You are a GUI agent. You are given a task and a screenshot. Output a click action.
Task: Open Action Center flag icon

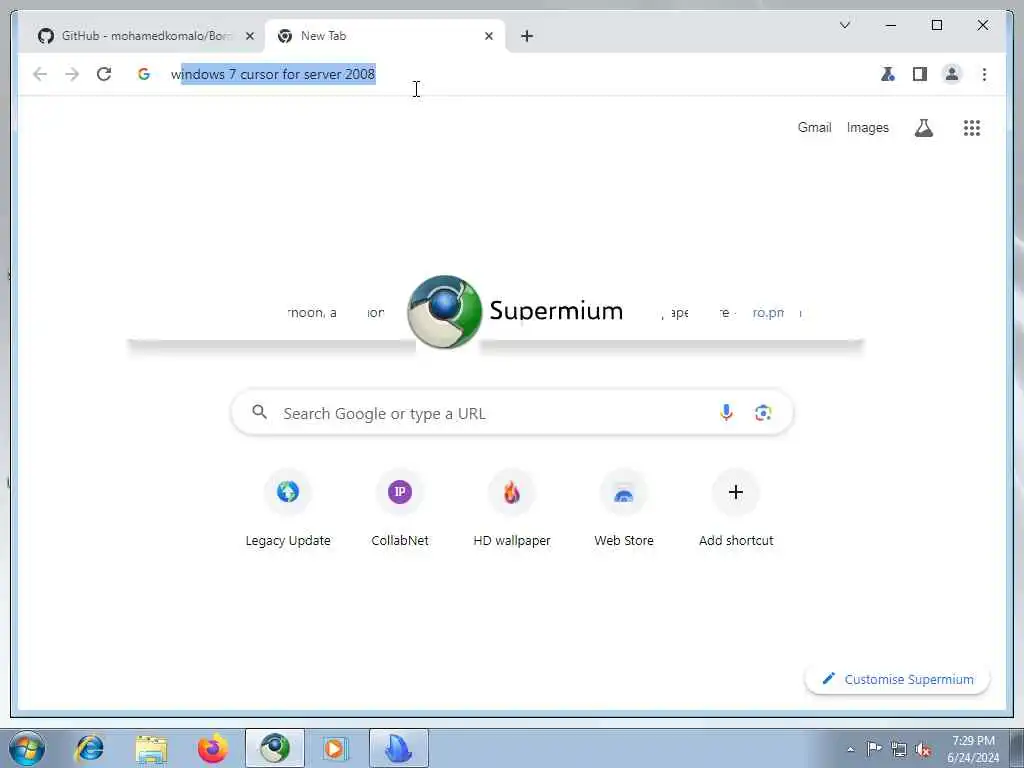click(874, 748)
